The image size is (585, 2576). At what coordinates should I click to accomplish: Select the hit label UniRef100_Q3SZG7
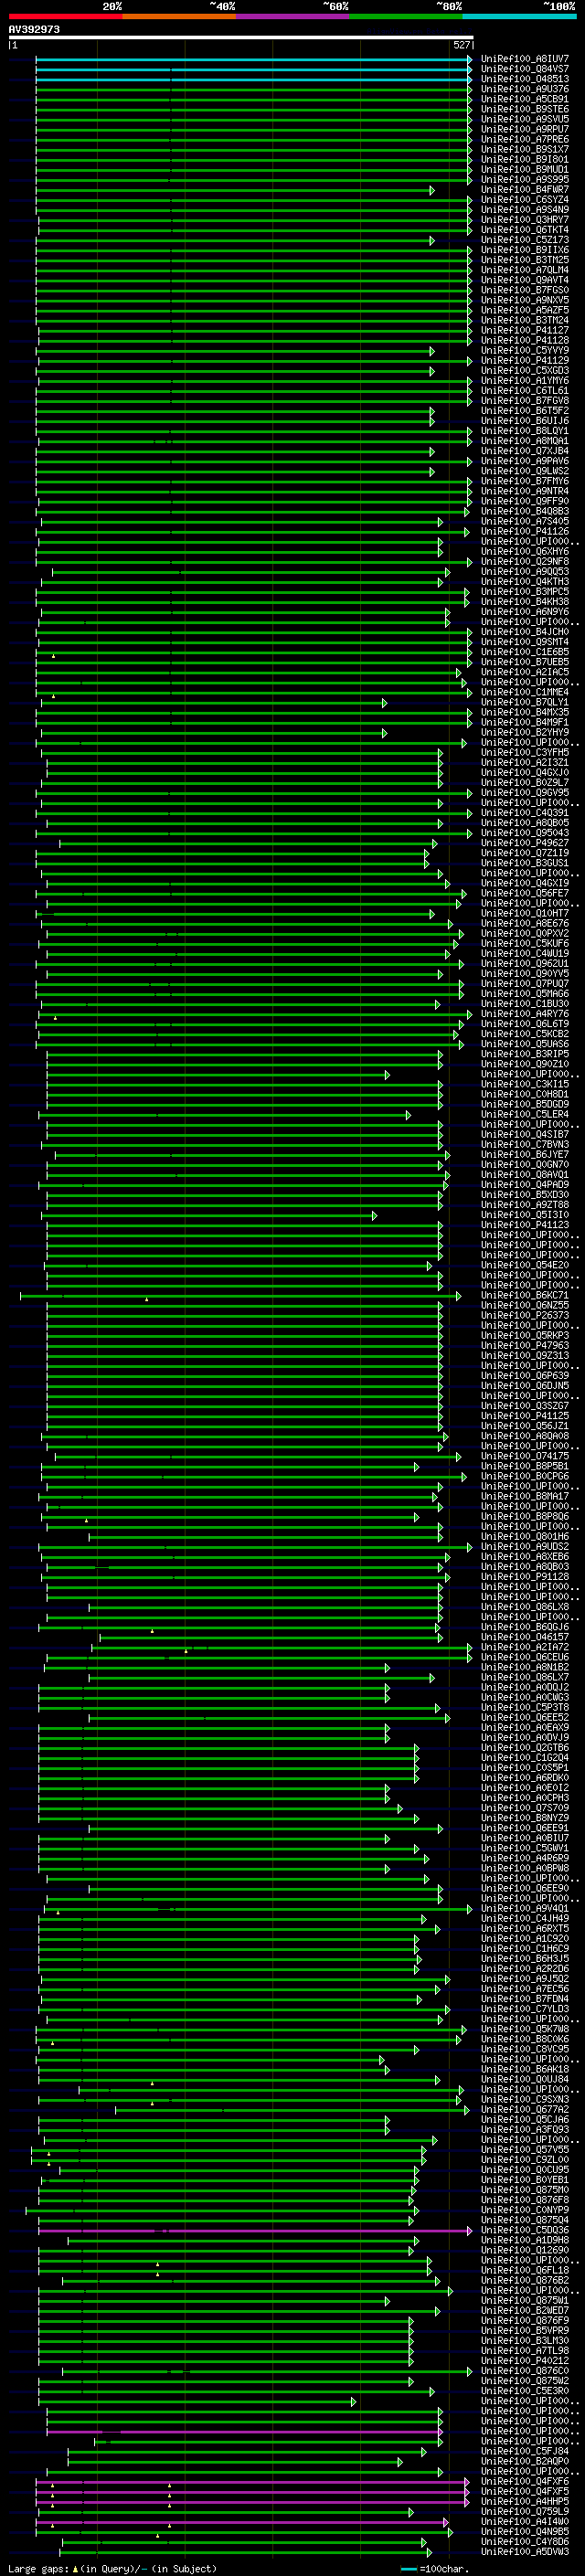coord(524,1406)
